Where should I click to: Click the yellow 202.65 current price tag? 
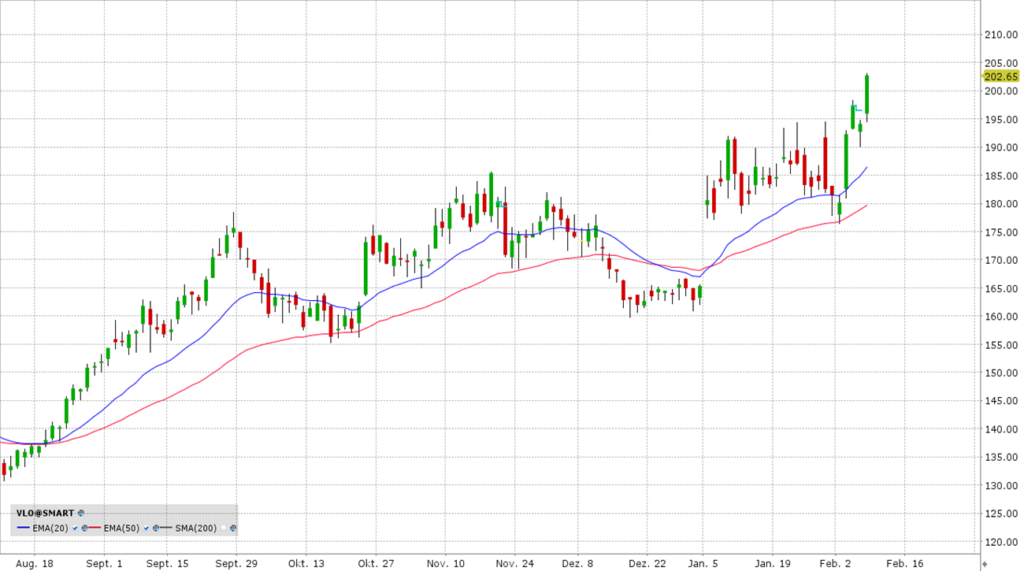(1001, 76)
